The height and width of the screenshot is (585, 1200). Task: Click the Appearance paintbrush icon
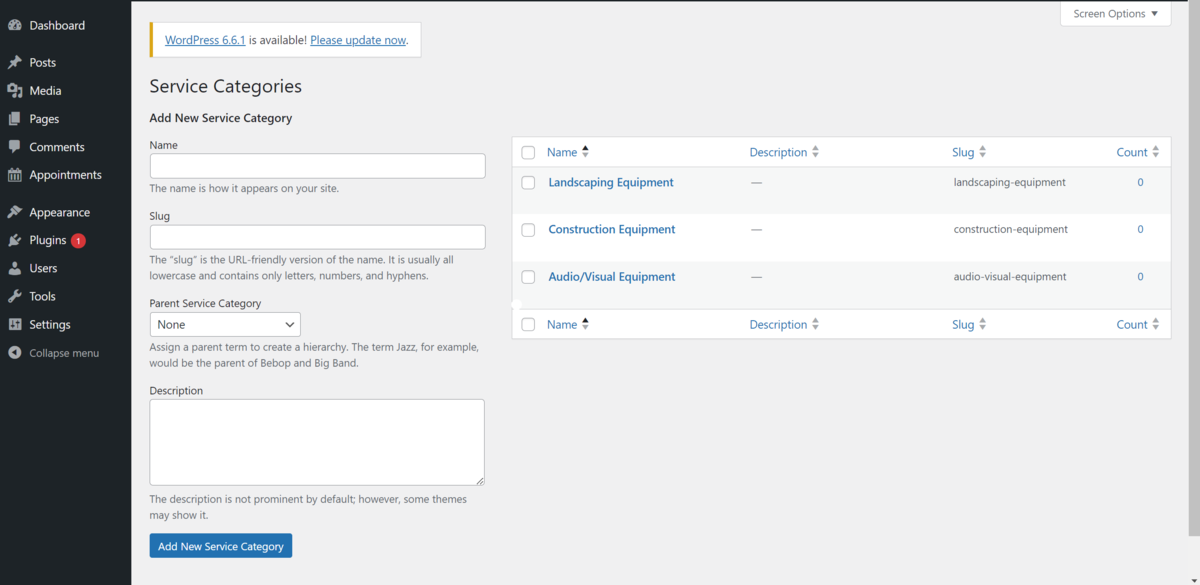15,212
